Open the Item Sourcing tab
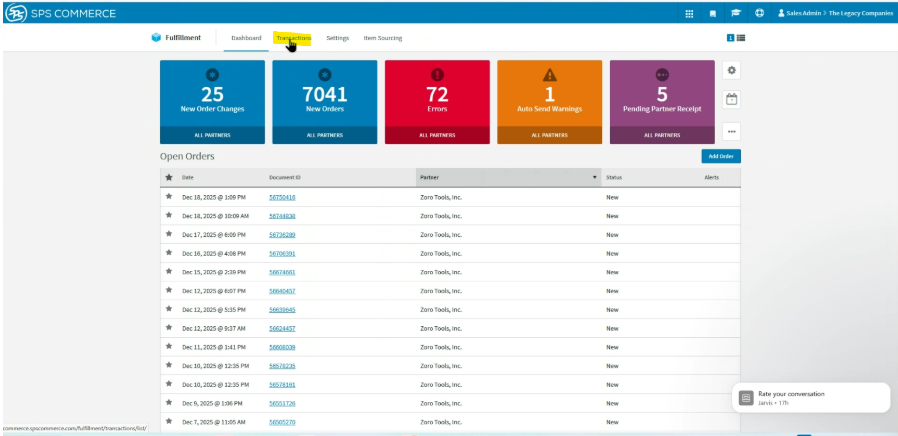 point(383,38)
